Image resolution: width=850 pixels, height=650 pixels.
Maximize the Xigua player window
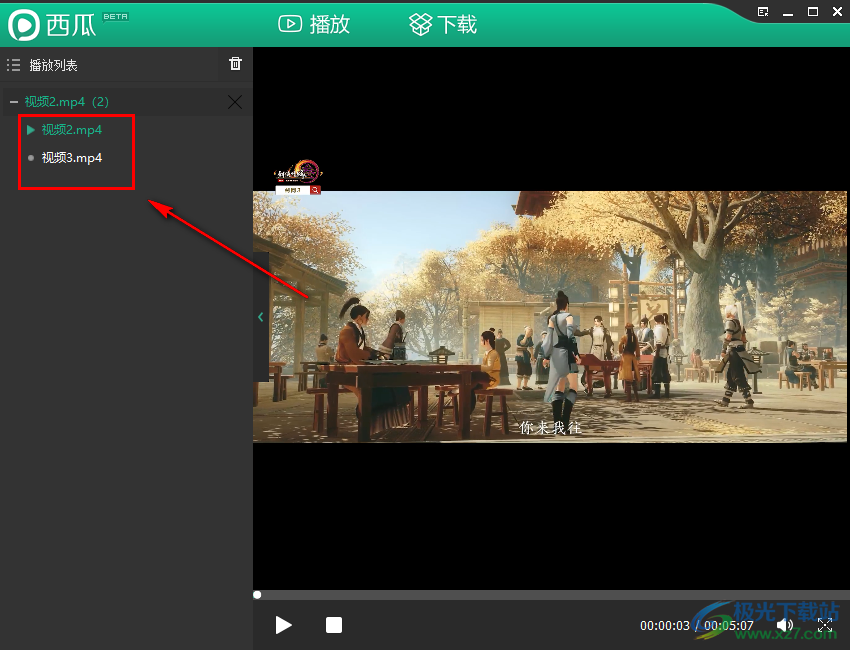tap(813, 12)
